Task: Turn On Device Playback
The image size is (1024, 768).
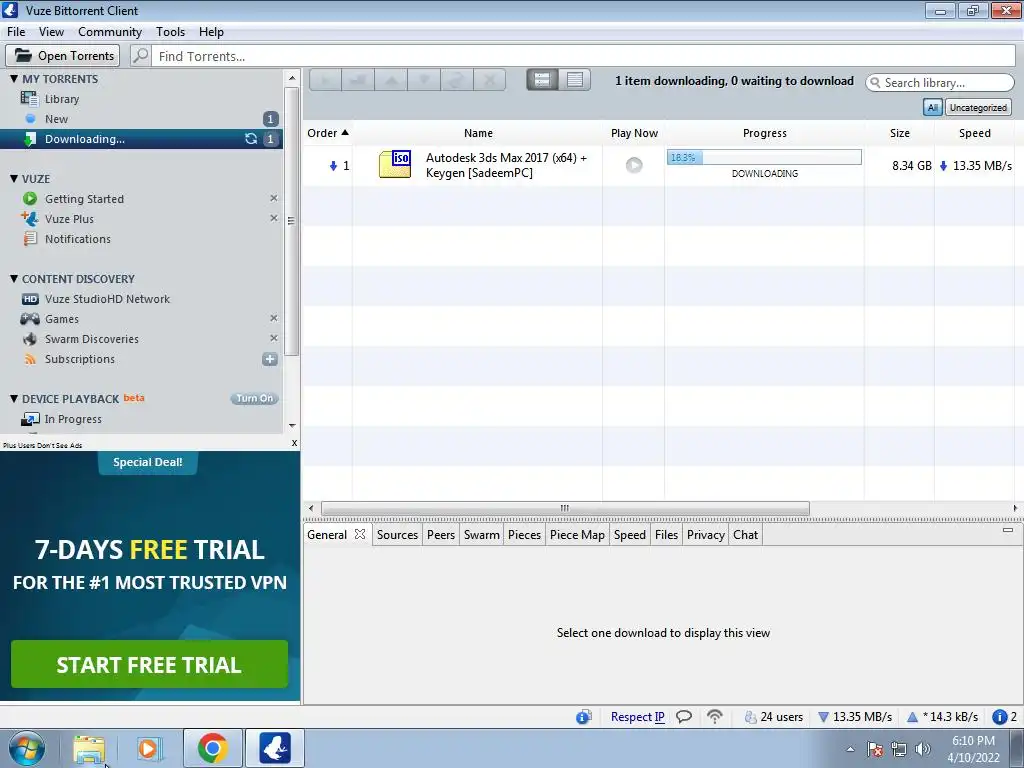Action: coord(254,398)
